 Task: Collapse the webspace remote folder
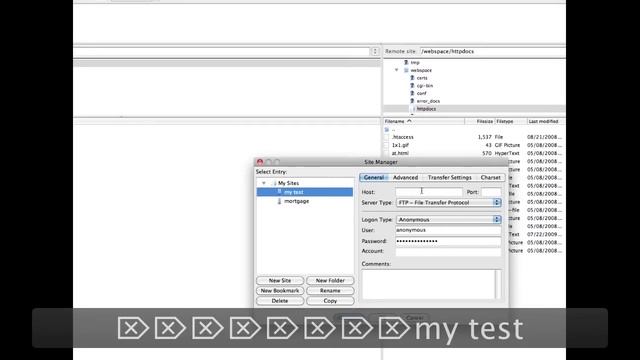(396, 70)
